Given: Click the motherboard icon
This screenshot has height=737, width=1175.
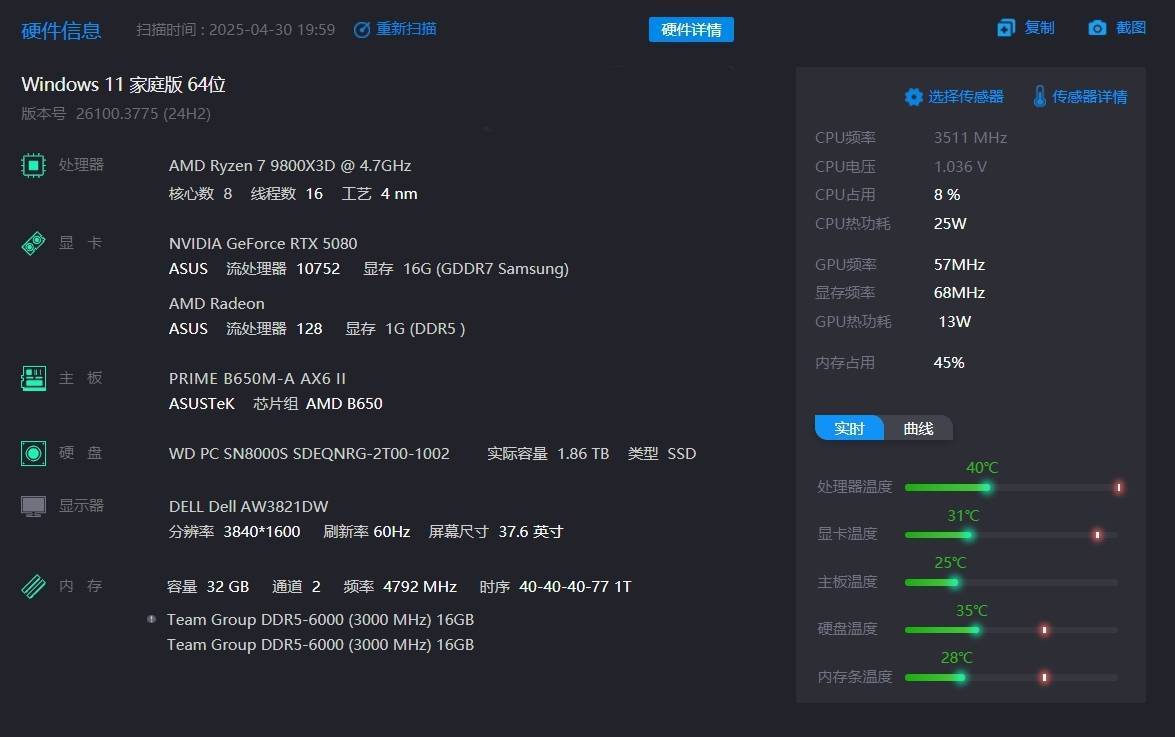Looking at the screenshot, I should (34, 378).
